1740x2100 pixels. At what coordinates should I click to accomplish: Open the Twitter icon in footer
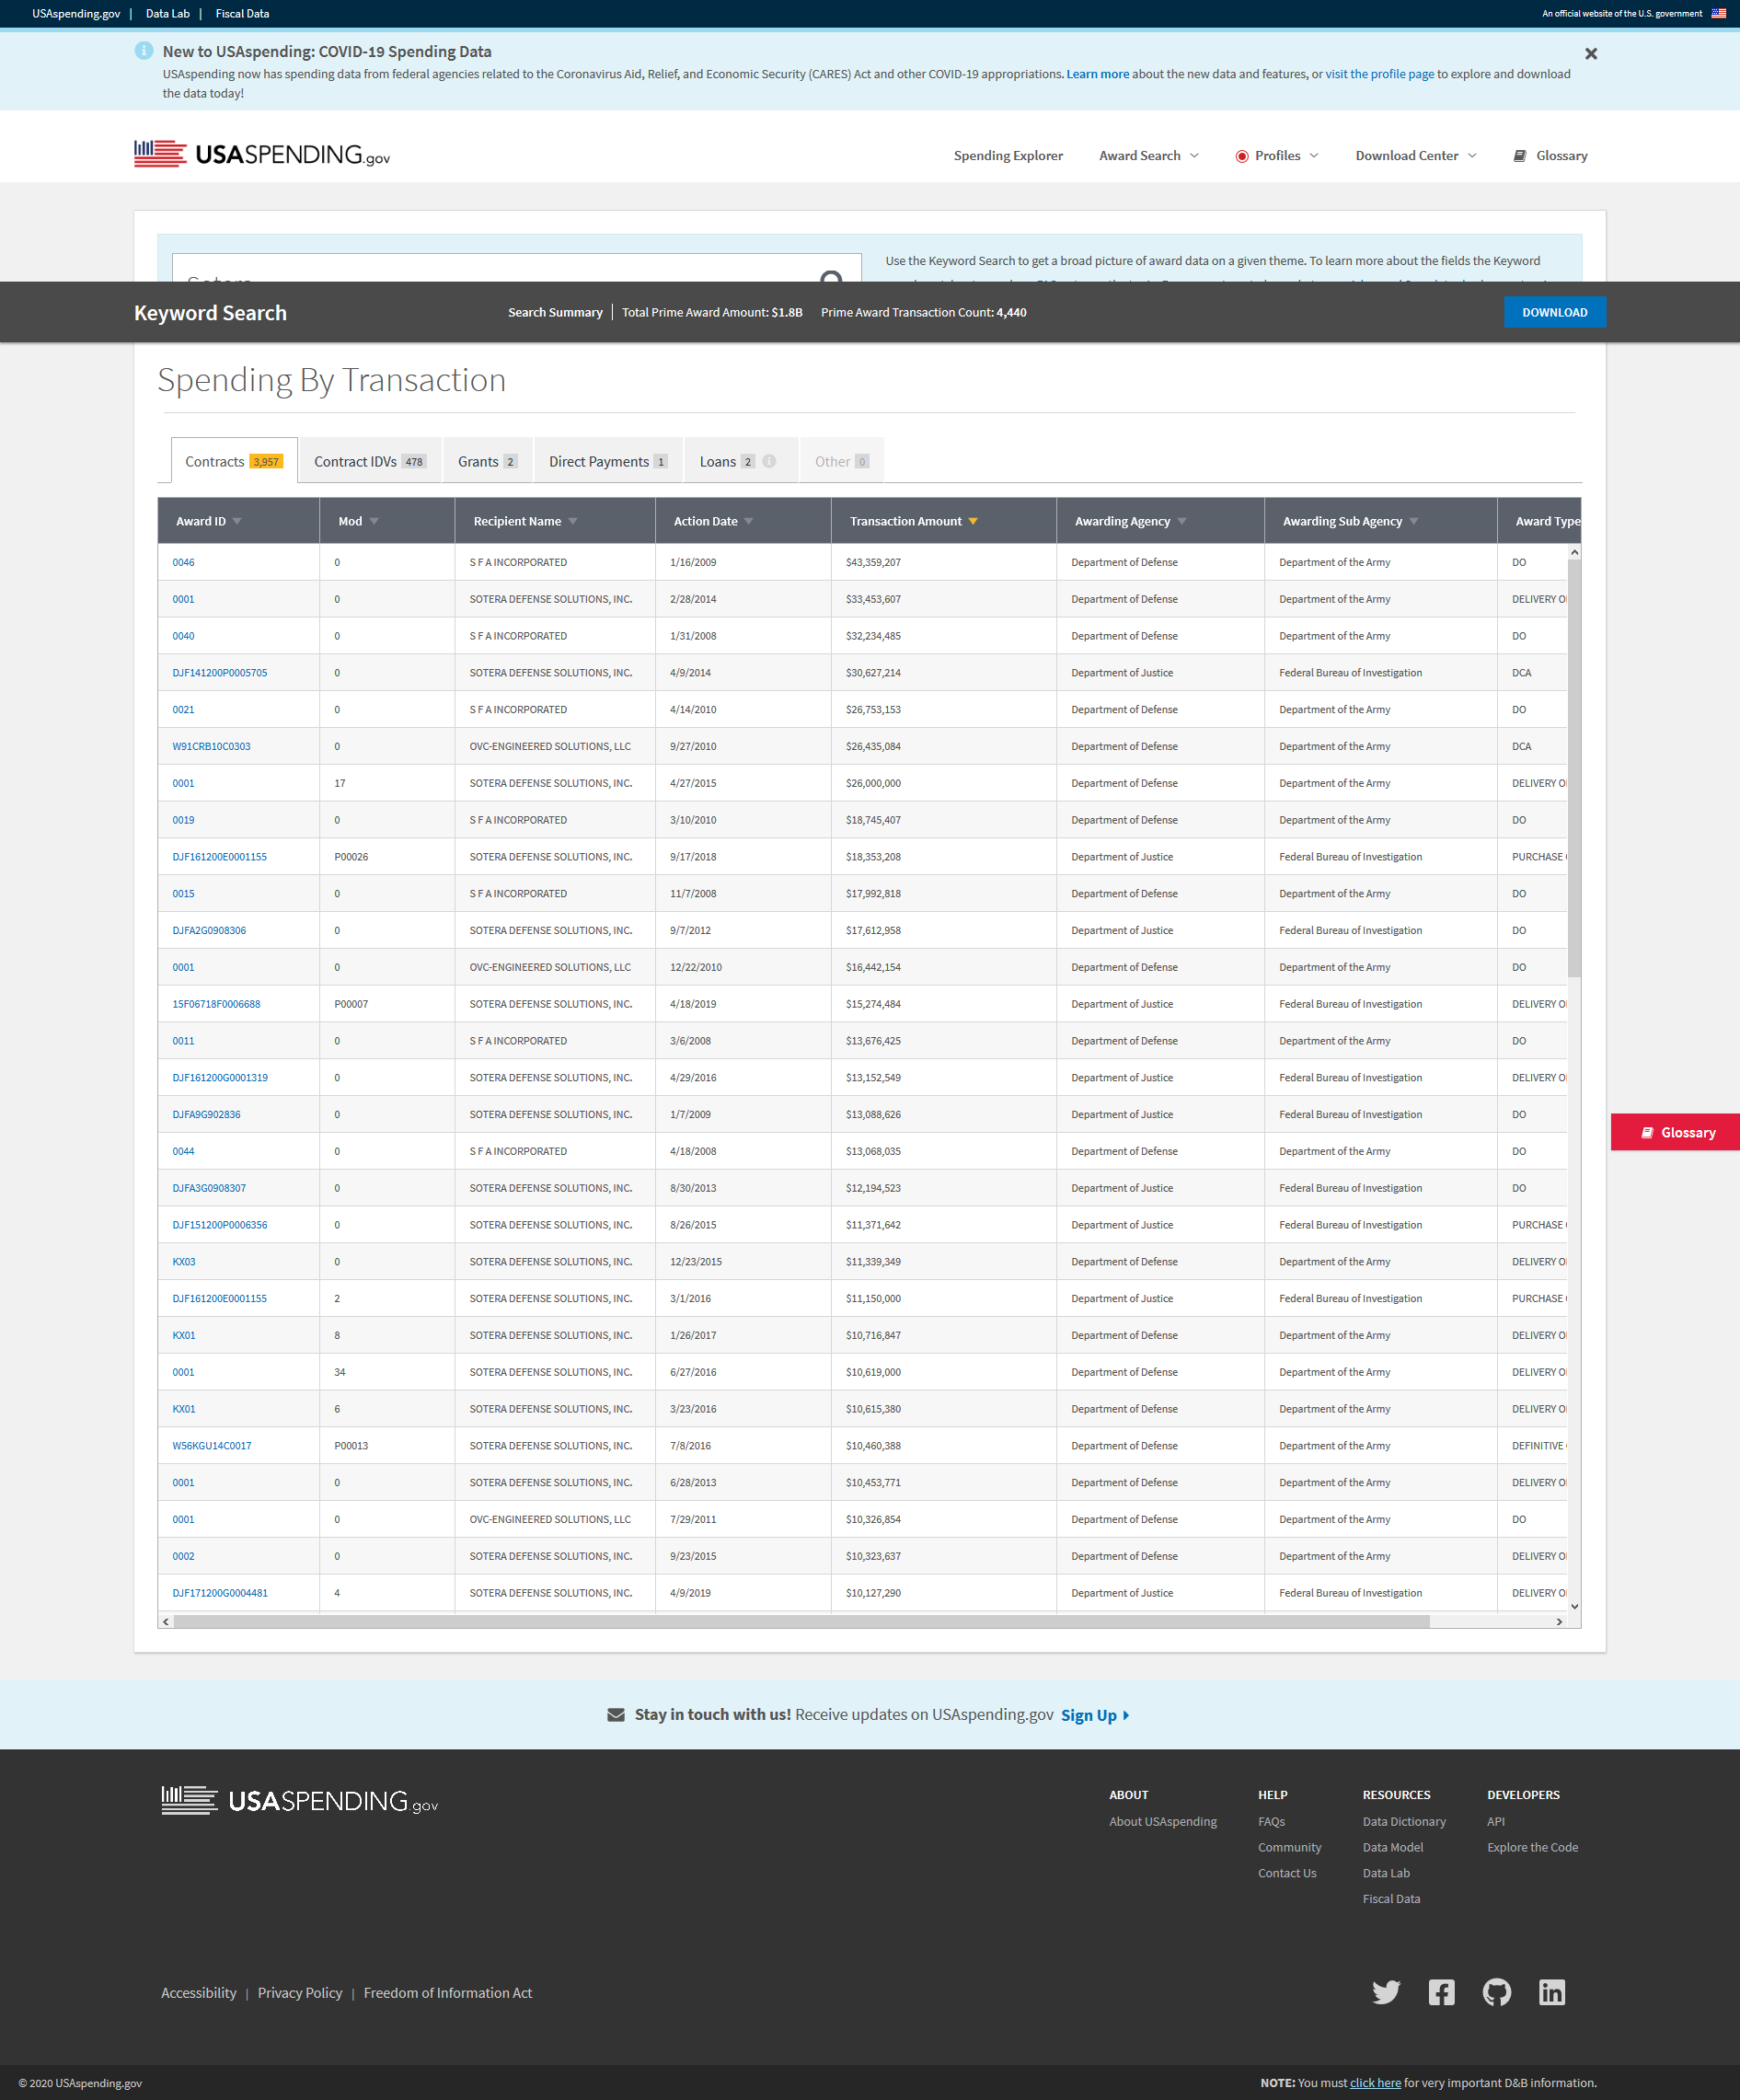coord(1386,1993)
